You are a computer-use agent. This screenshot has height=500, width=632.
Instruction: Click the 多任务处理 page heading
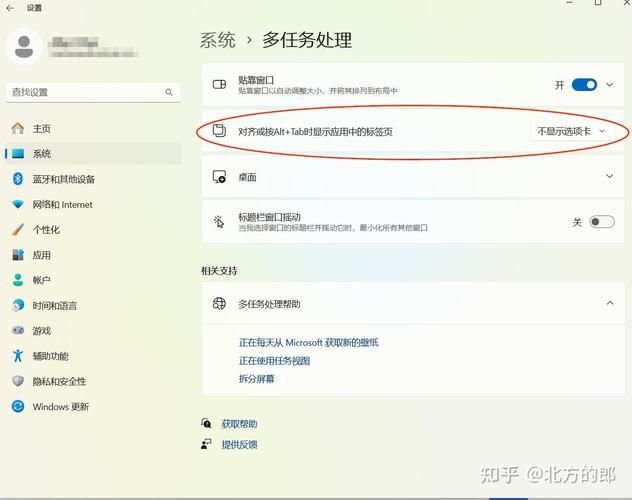(x=307, y=40)
